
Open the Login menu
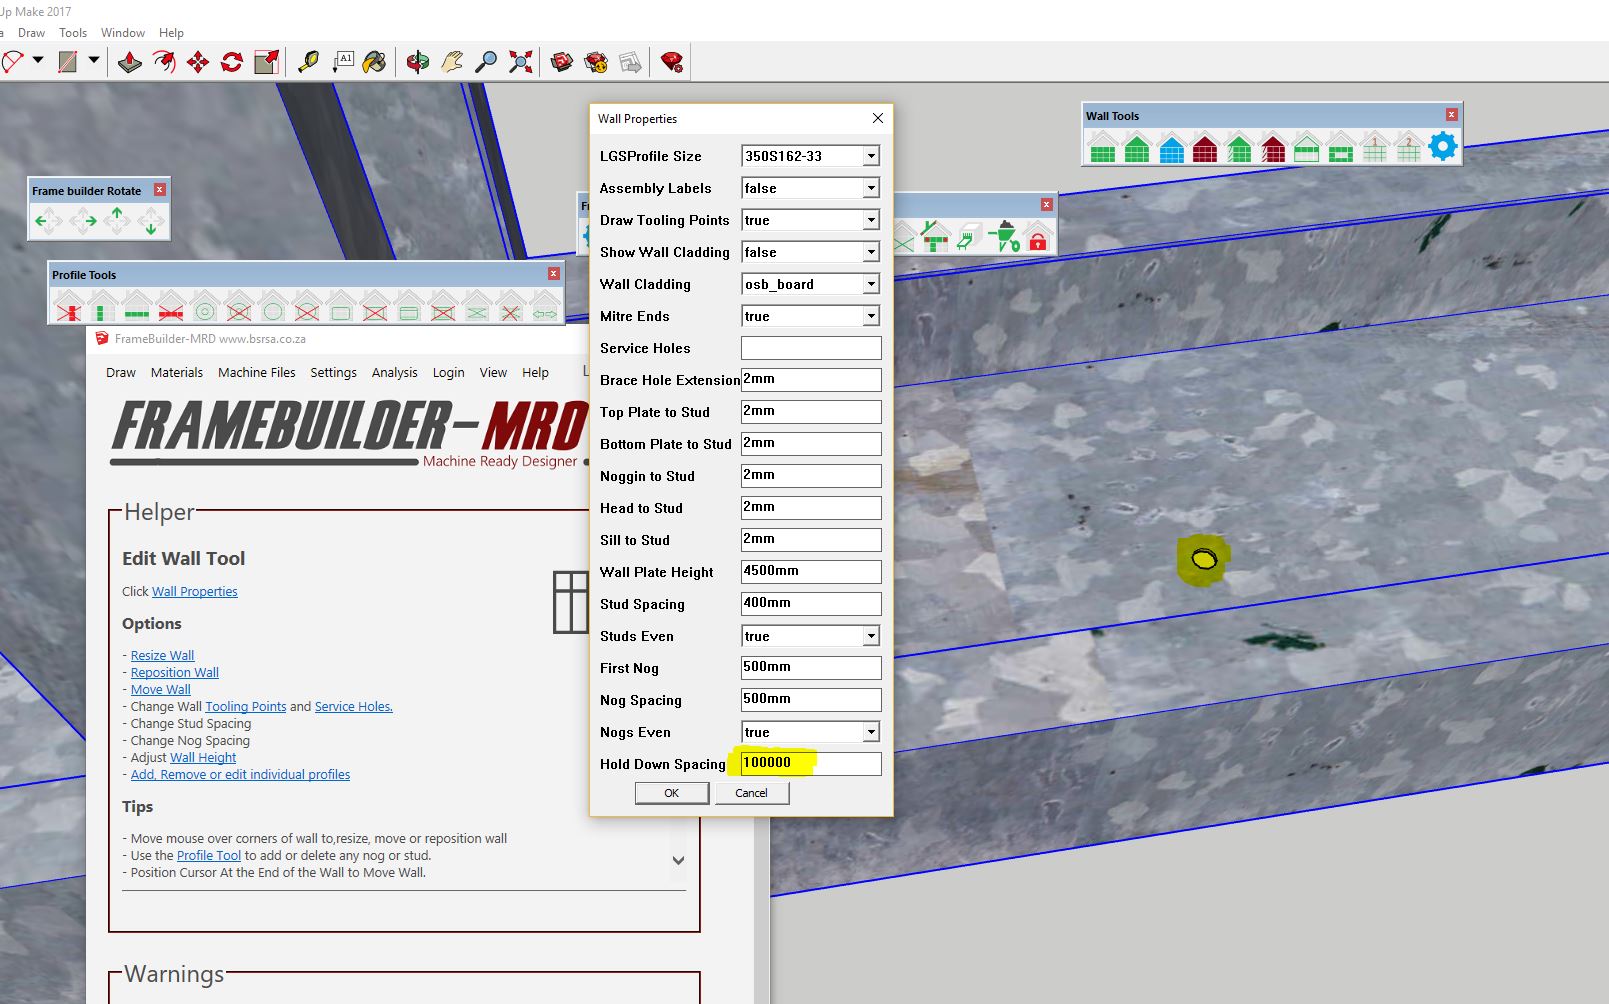click(448, 372)
